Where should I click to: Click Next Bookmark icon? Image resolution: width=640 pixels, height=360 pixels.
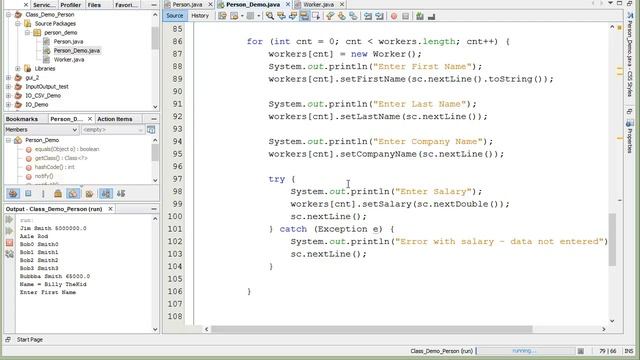click(342, 16)
